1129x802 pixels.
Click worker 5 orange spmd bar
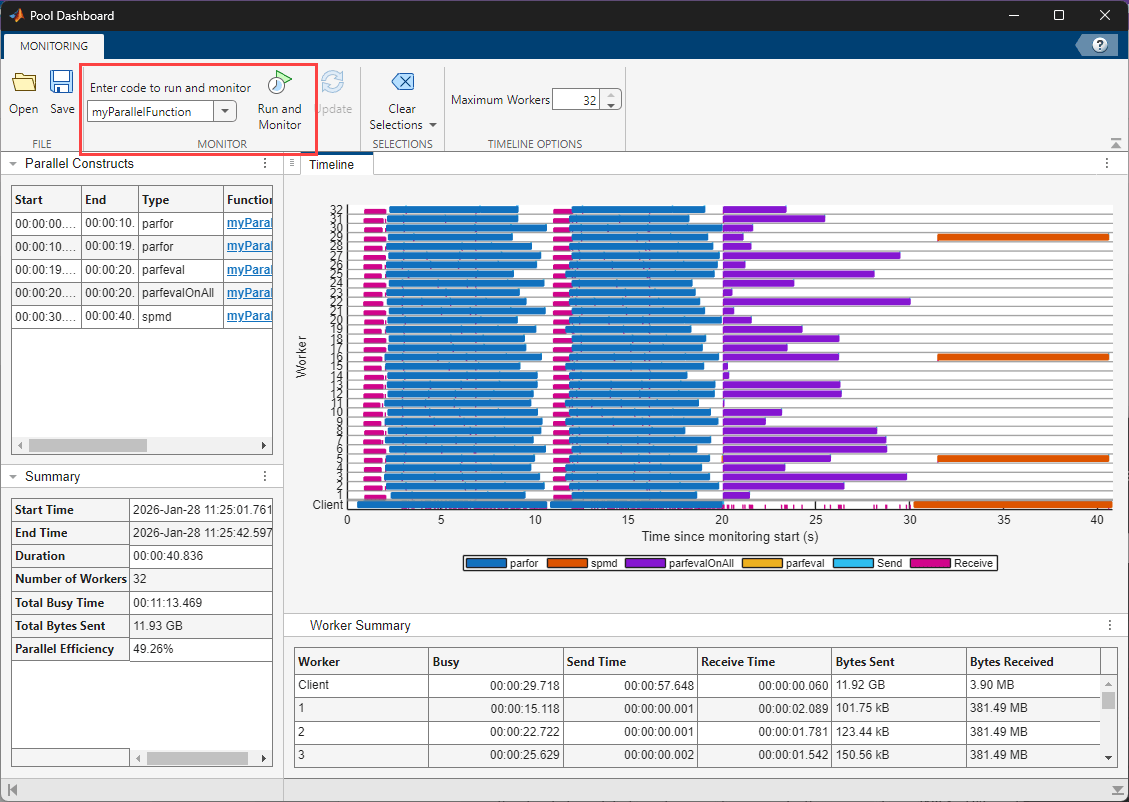(1023, 459)
